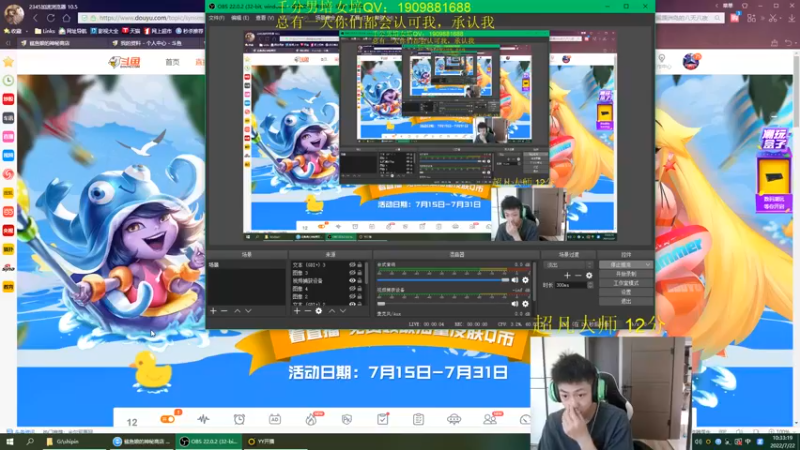The width and height of the screenshot is (800, 450).
Task: Open video capture device audio settings gear
Action: 525,304
